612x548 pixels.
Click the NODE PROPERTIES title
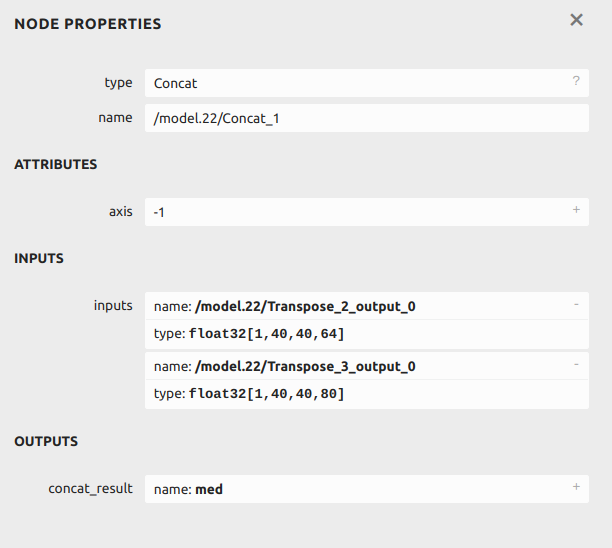point(88,24)
